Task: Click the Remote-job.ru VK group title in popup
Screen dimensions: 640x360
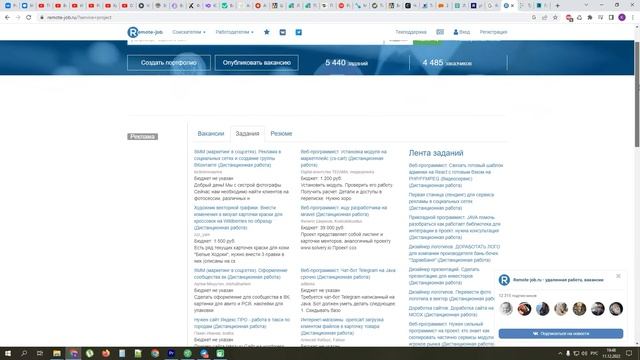Action: 558,280
